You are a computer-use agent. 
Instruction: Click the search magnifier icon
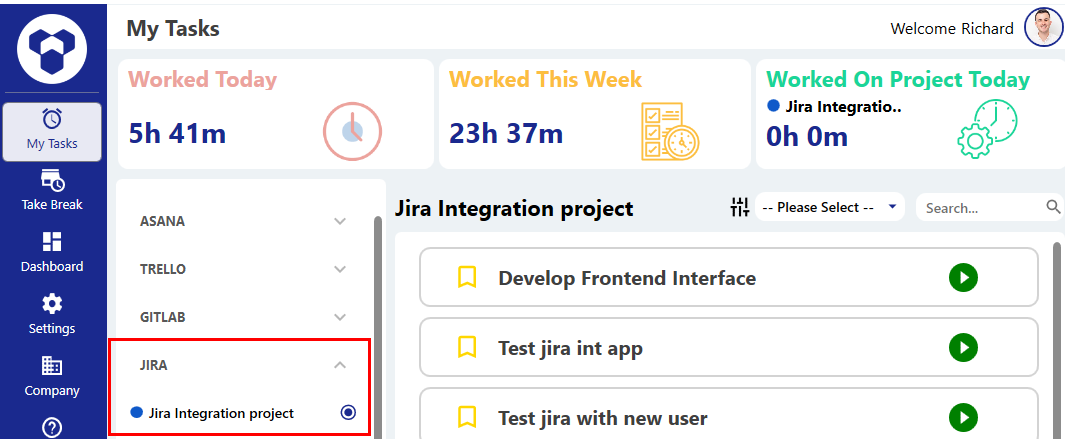click(x=1053, y=207)
